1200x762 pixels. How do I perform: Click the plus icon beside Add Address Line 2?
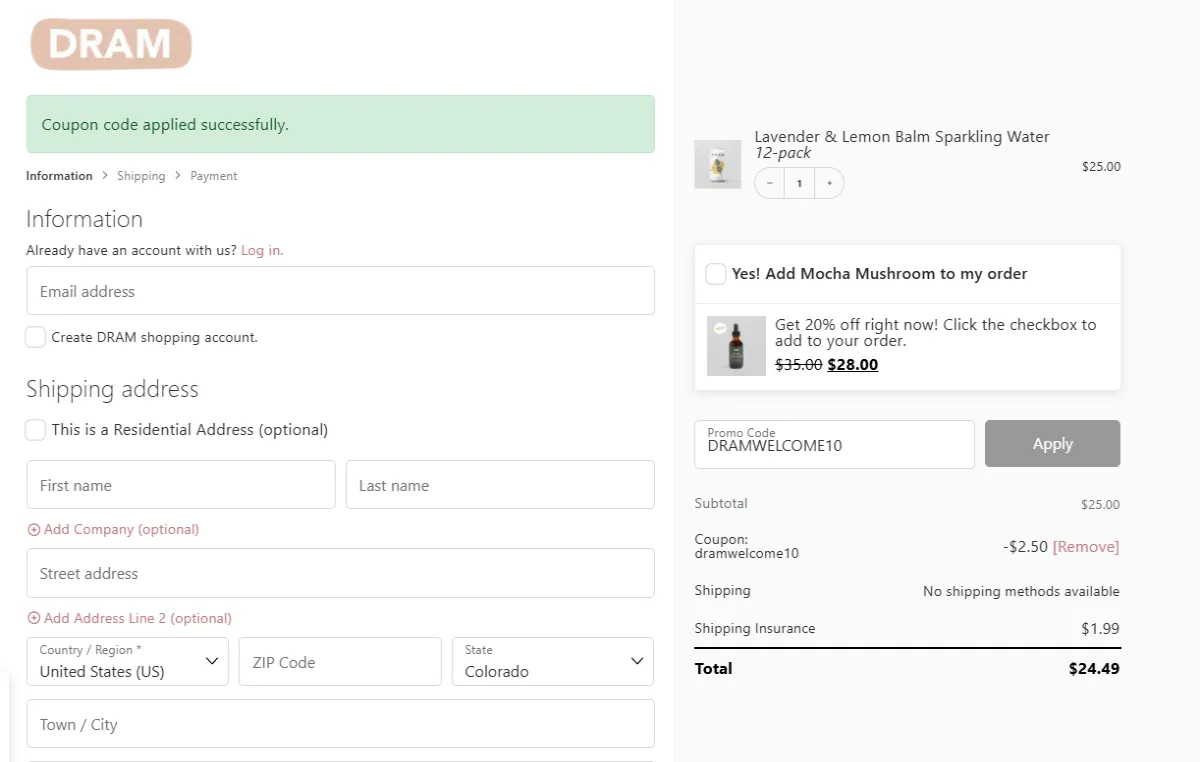tap(34, 619)
